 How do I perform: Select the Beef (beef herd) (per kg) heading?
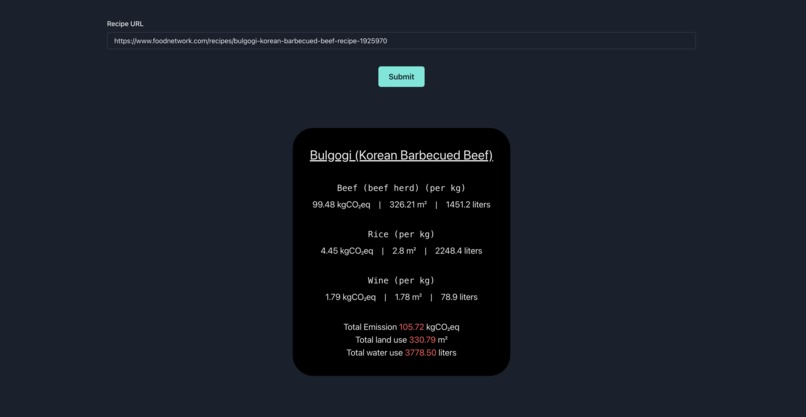[401, 188]
